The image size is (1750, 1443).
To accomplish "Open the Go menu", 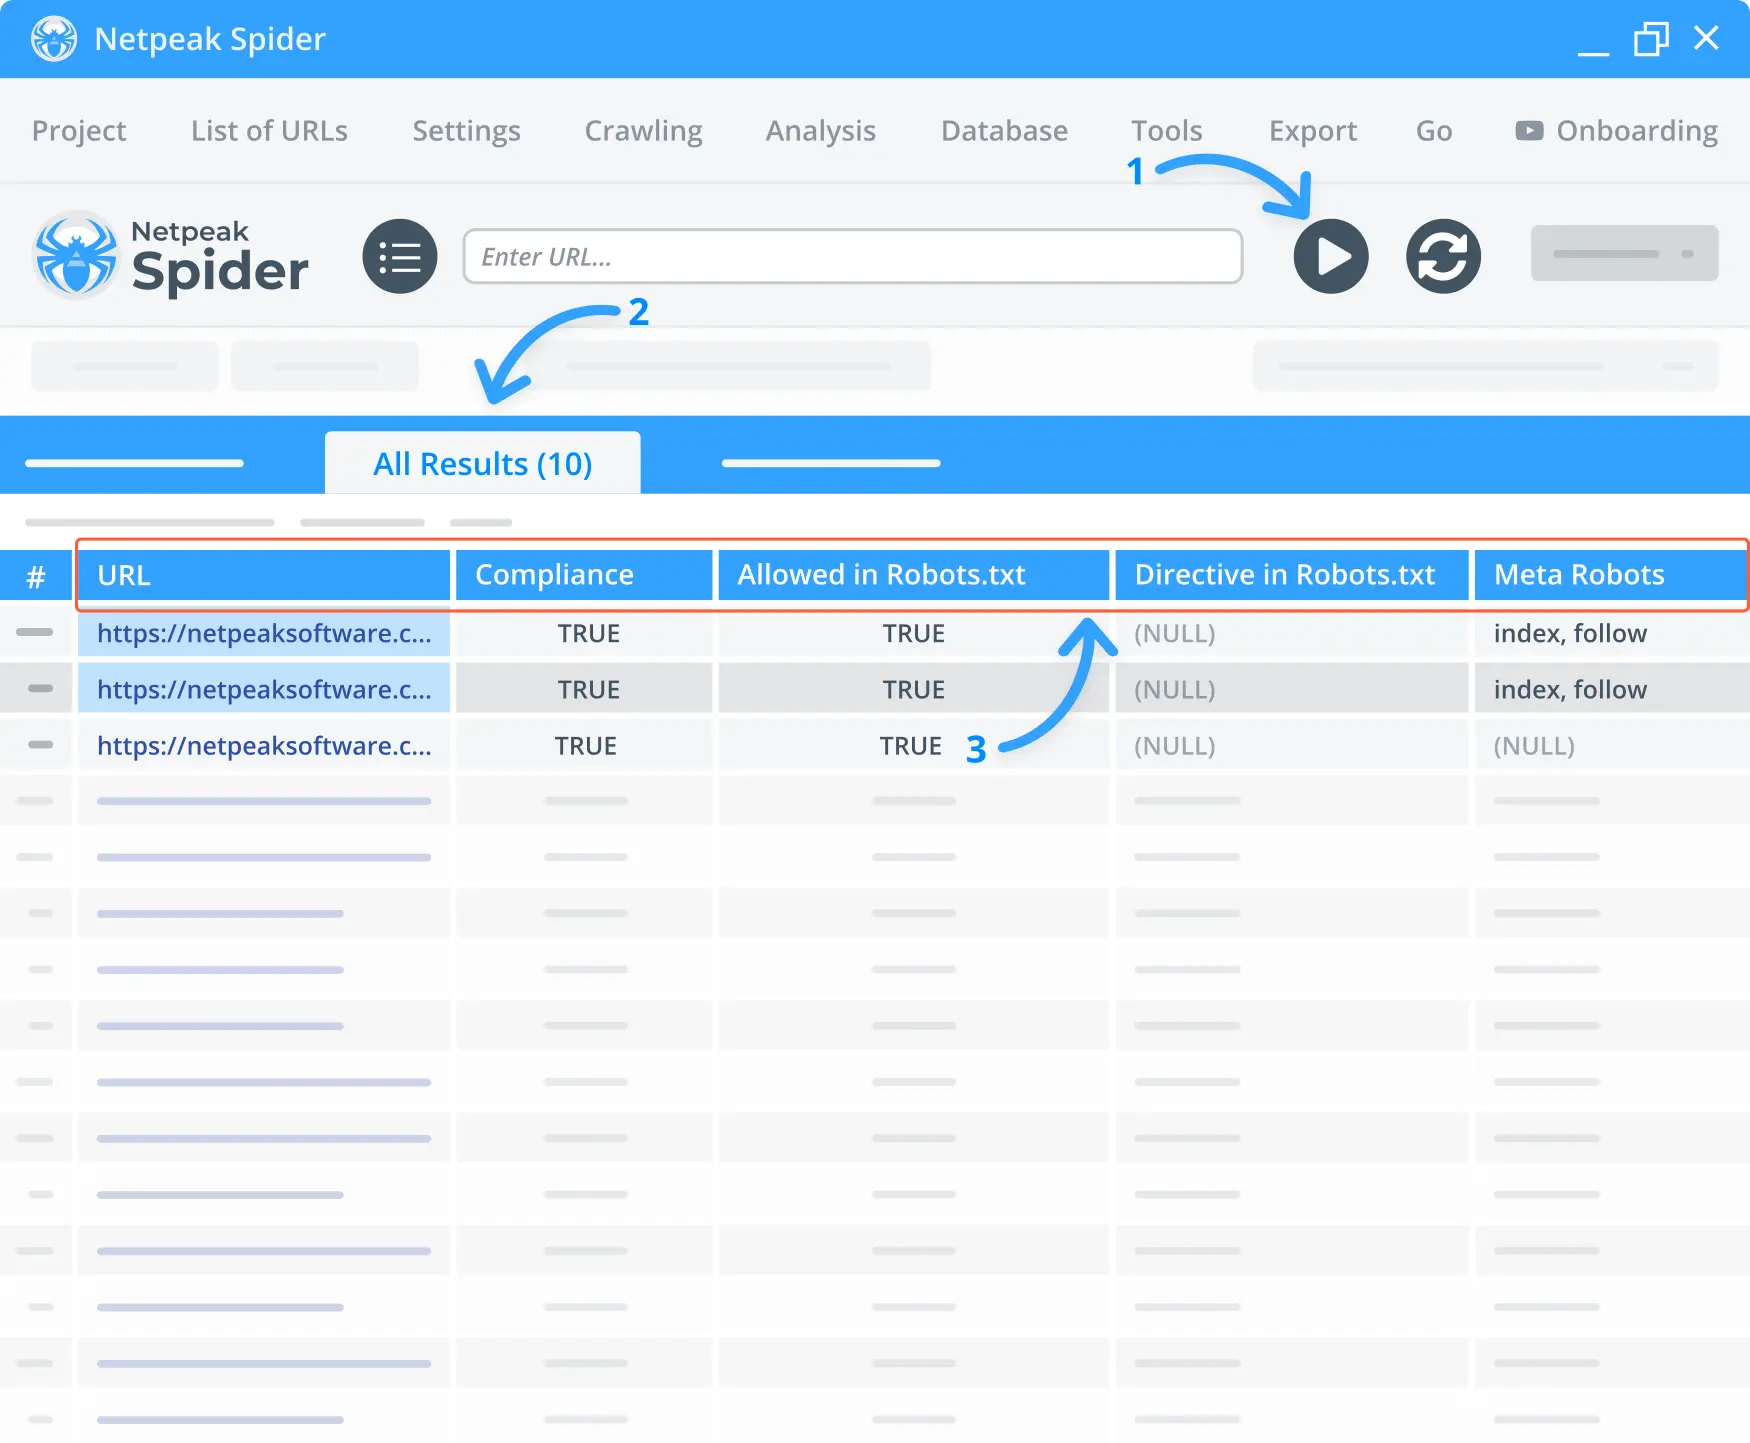I will tap(1433, 131).
